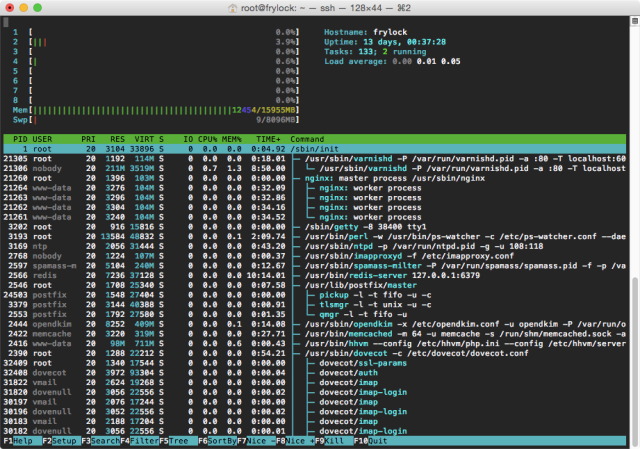Select the dovecot -c dovecot.conf parent row

click(314, 353)
